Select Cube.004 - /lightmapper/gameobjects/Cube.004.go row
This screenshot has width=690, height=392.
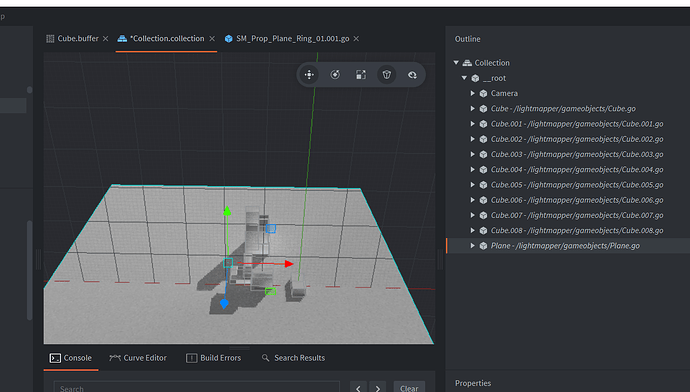568,169
